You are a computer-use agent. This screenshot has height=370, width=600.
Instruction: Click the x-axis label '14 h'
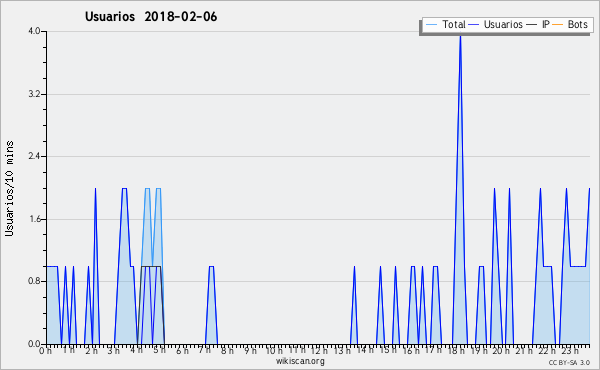point(365,350)
